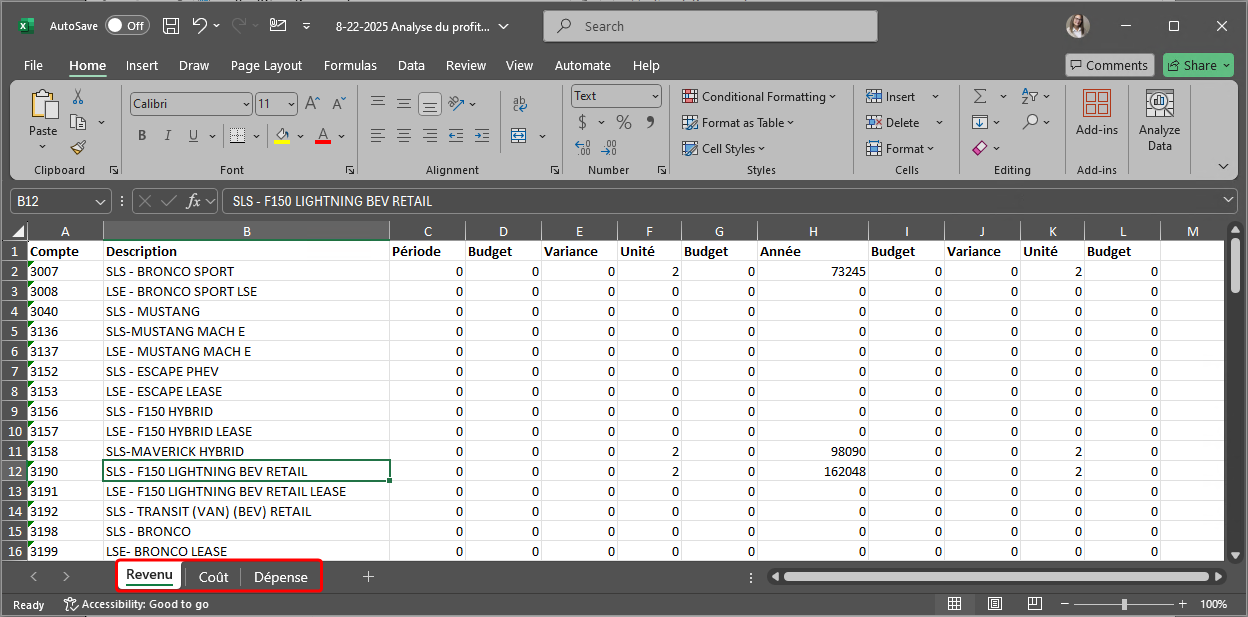This screenshot has height=617, width=1248.
Task: Switch to the Dépense sheet tab
Action: pos(280,577)
